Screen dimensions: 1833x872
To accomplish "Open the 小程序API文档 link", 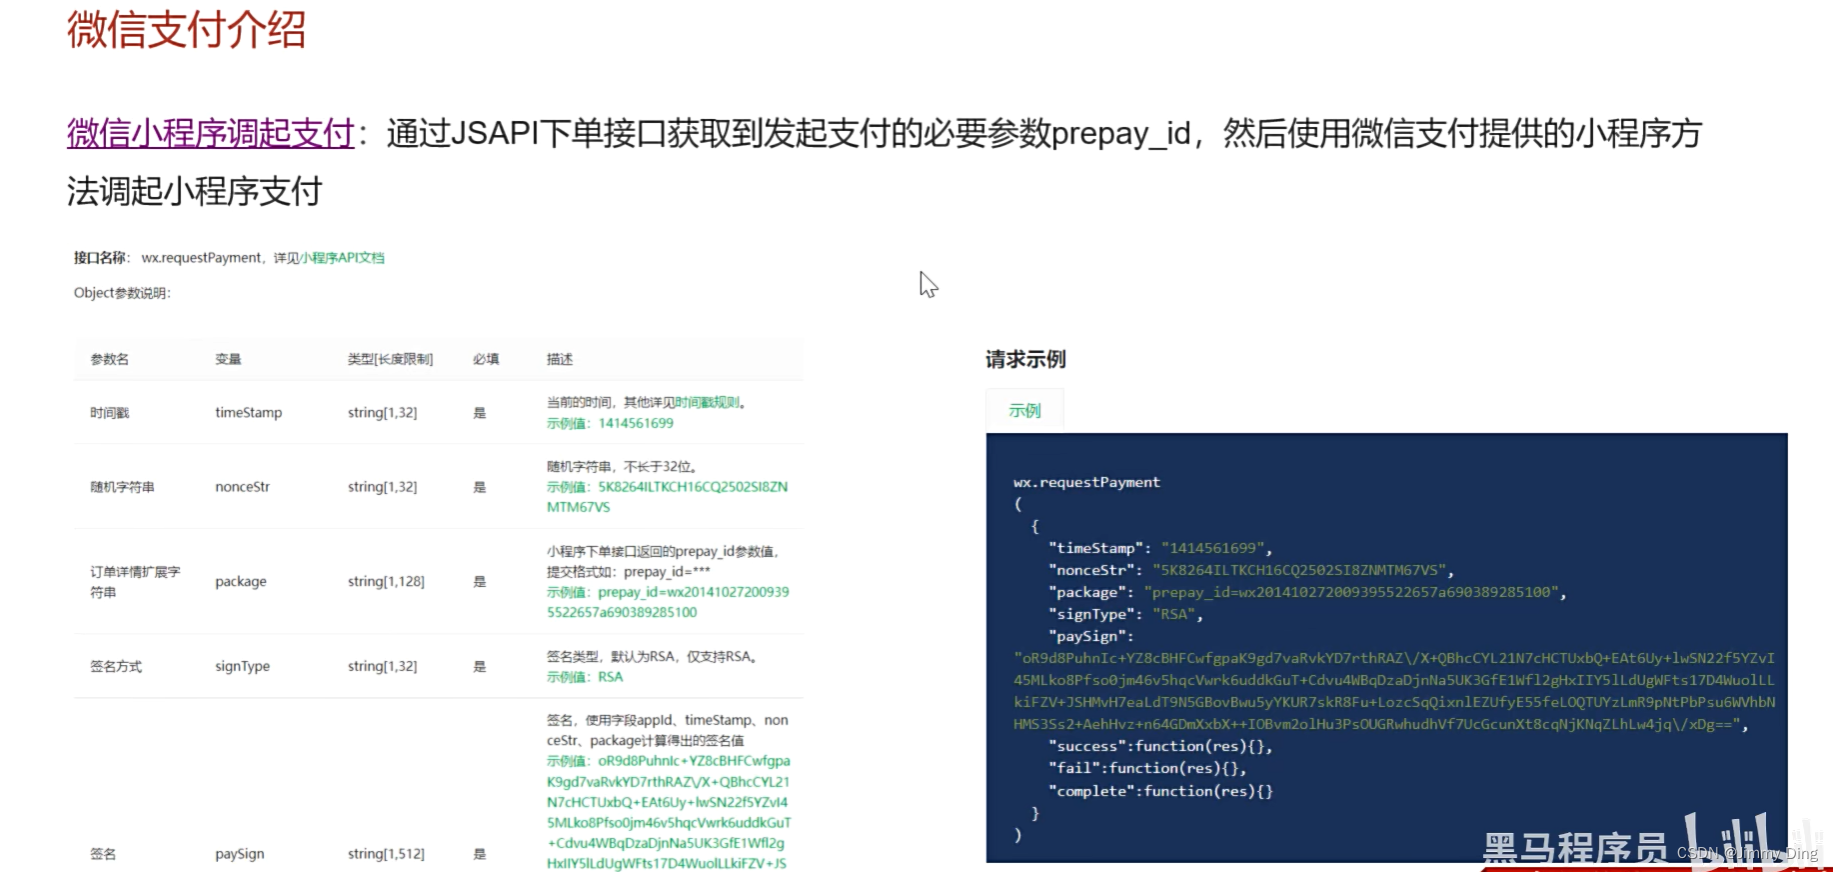I will click(343, 258).
